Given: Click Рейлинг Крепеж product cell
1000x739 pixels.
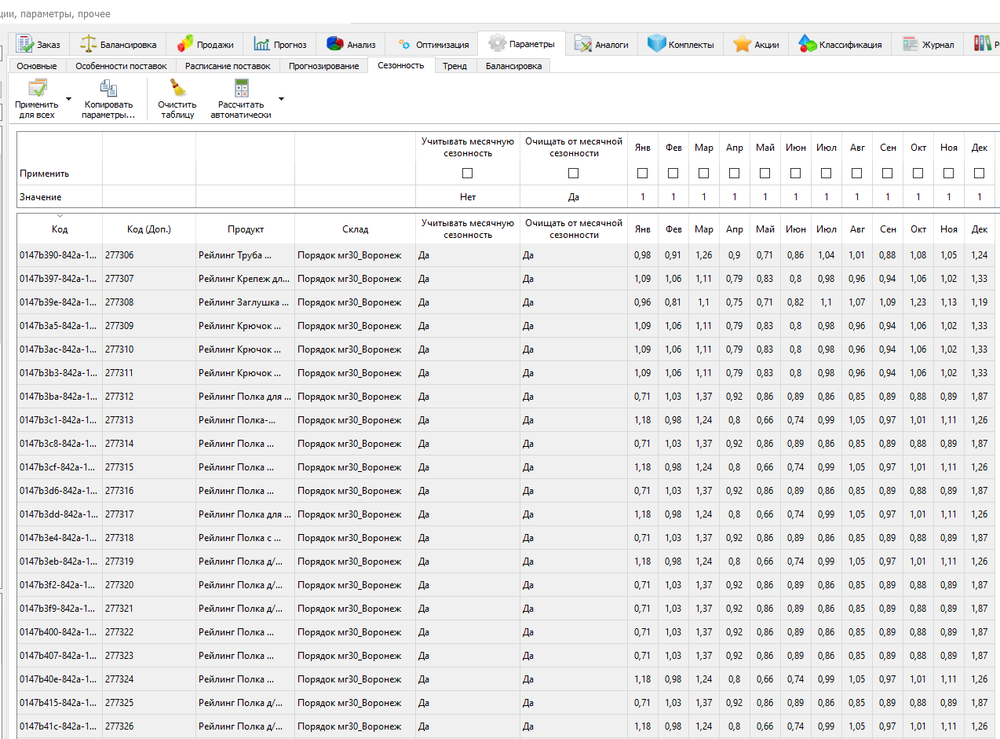Looking at the screenshot, I should click(245, 279).
